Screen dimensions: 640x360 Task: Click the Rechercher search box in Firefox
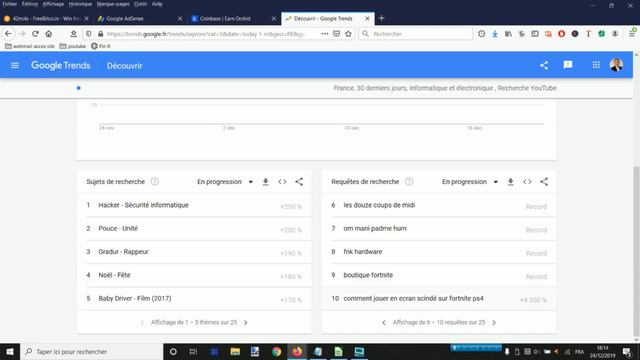tap(416, 34)
